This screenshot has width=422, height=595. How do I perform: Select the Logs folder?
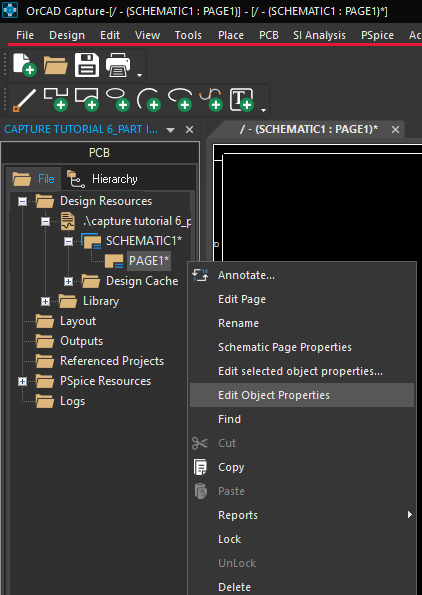(x=72, y=401)
